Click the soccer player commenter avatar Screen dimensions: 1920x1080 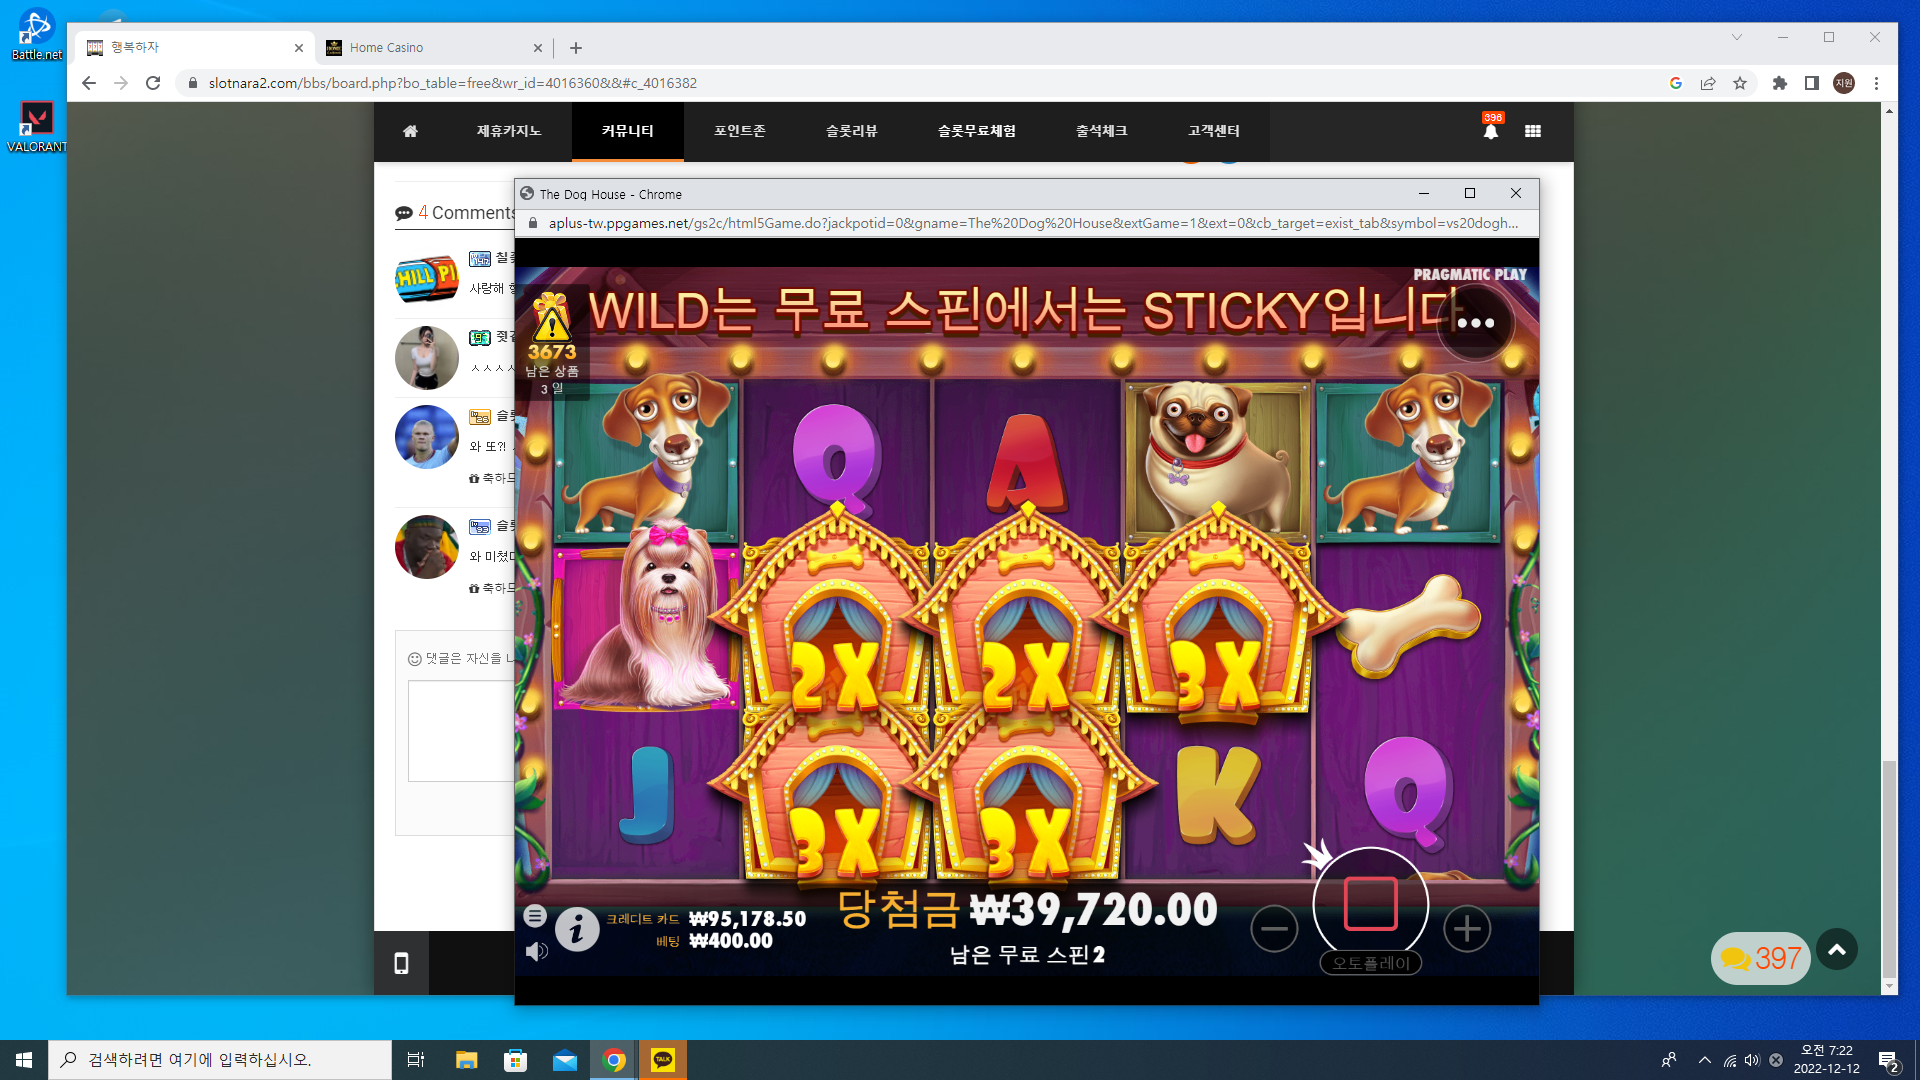[426, 437]
